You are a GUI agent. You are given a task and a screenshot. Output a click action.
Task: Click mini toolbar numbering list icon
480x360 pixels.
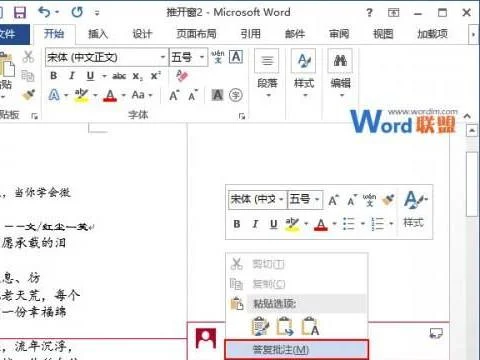pos(377,224)
